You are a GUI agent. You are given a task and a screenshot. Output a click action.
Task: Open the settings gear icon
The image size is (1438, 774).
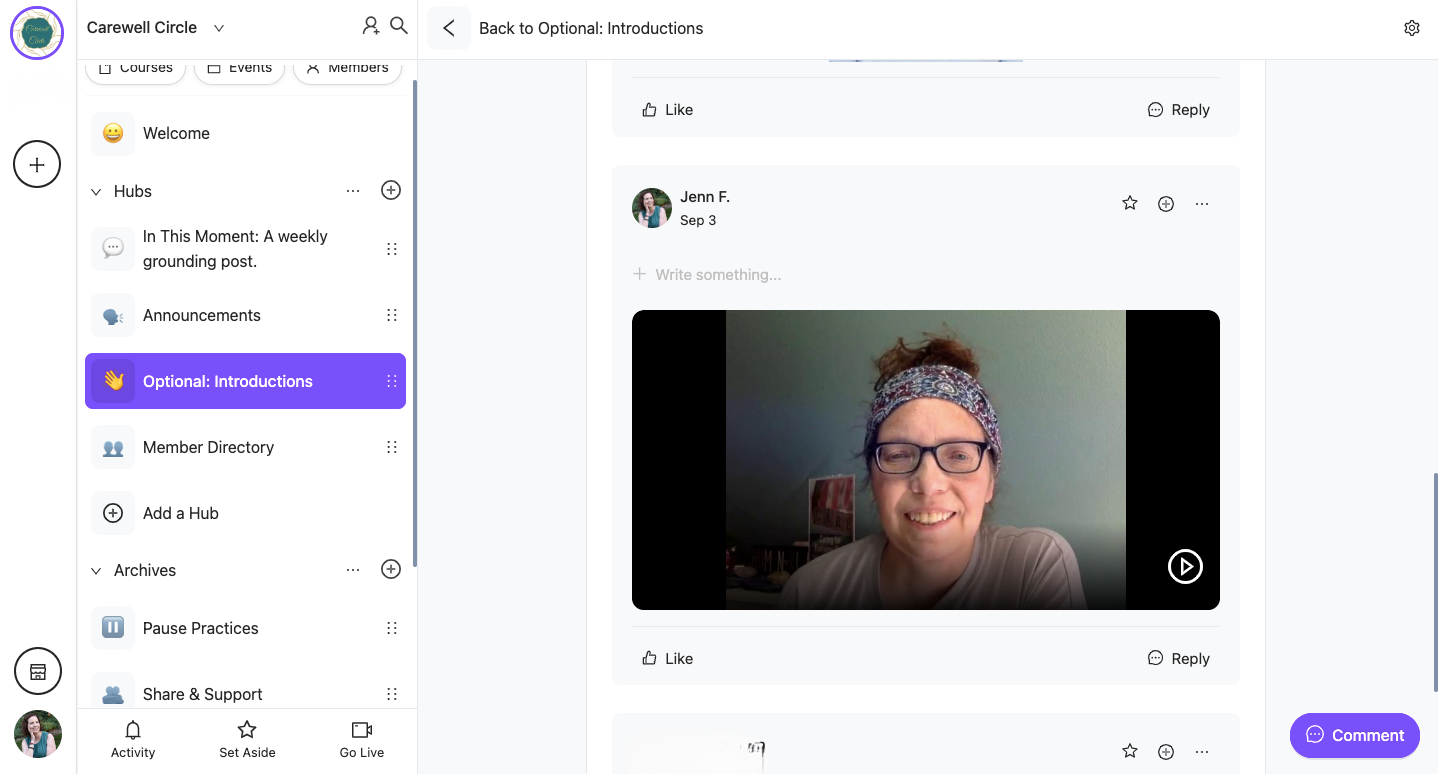point(1411,28)
